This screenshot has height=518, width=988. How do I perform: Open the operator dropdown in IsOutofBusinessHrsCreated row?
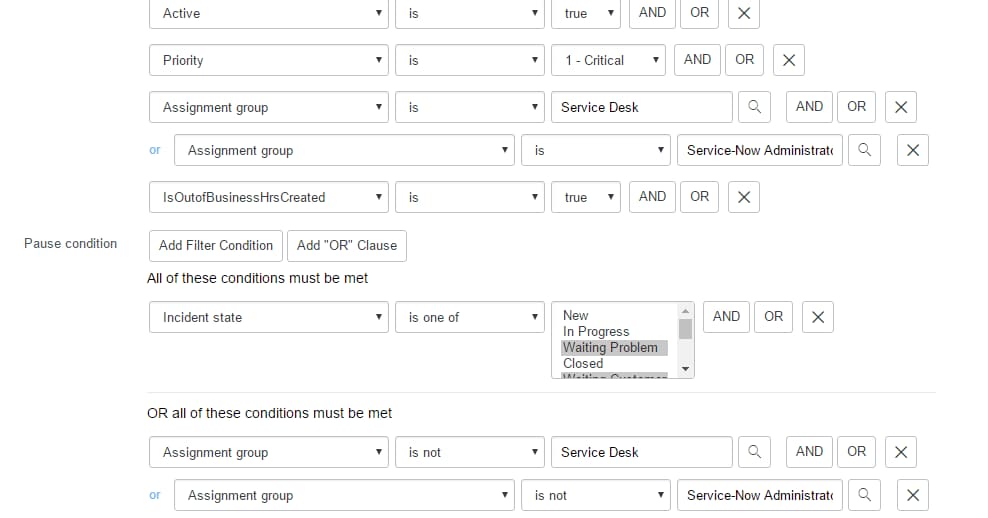[x=469, y=197]
